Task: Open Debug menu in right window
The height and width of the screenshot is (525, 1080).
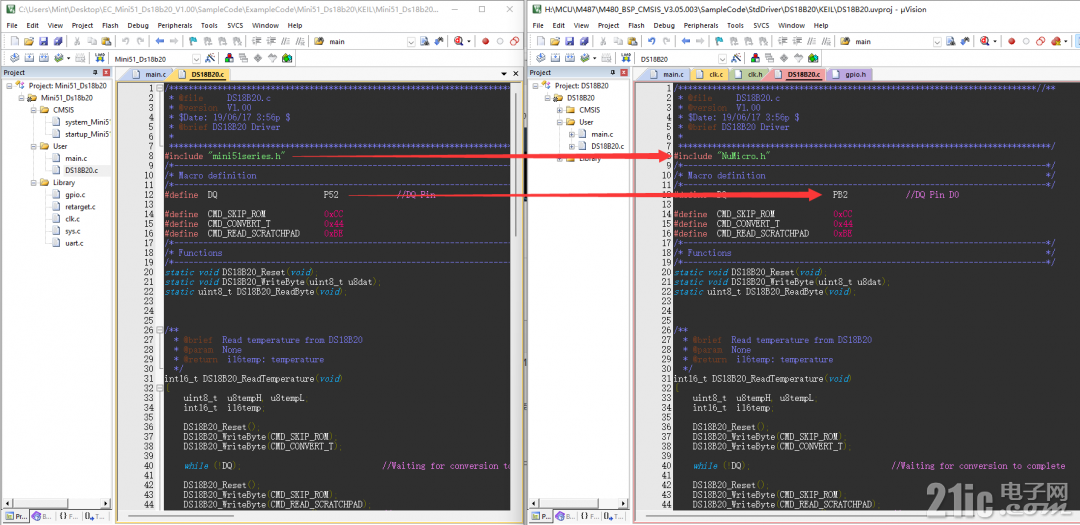Action: 664,25
